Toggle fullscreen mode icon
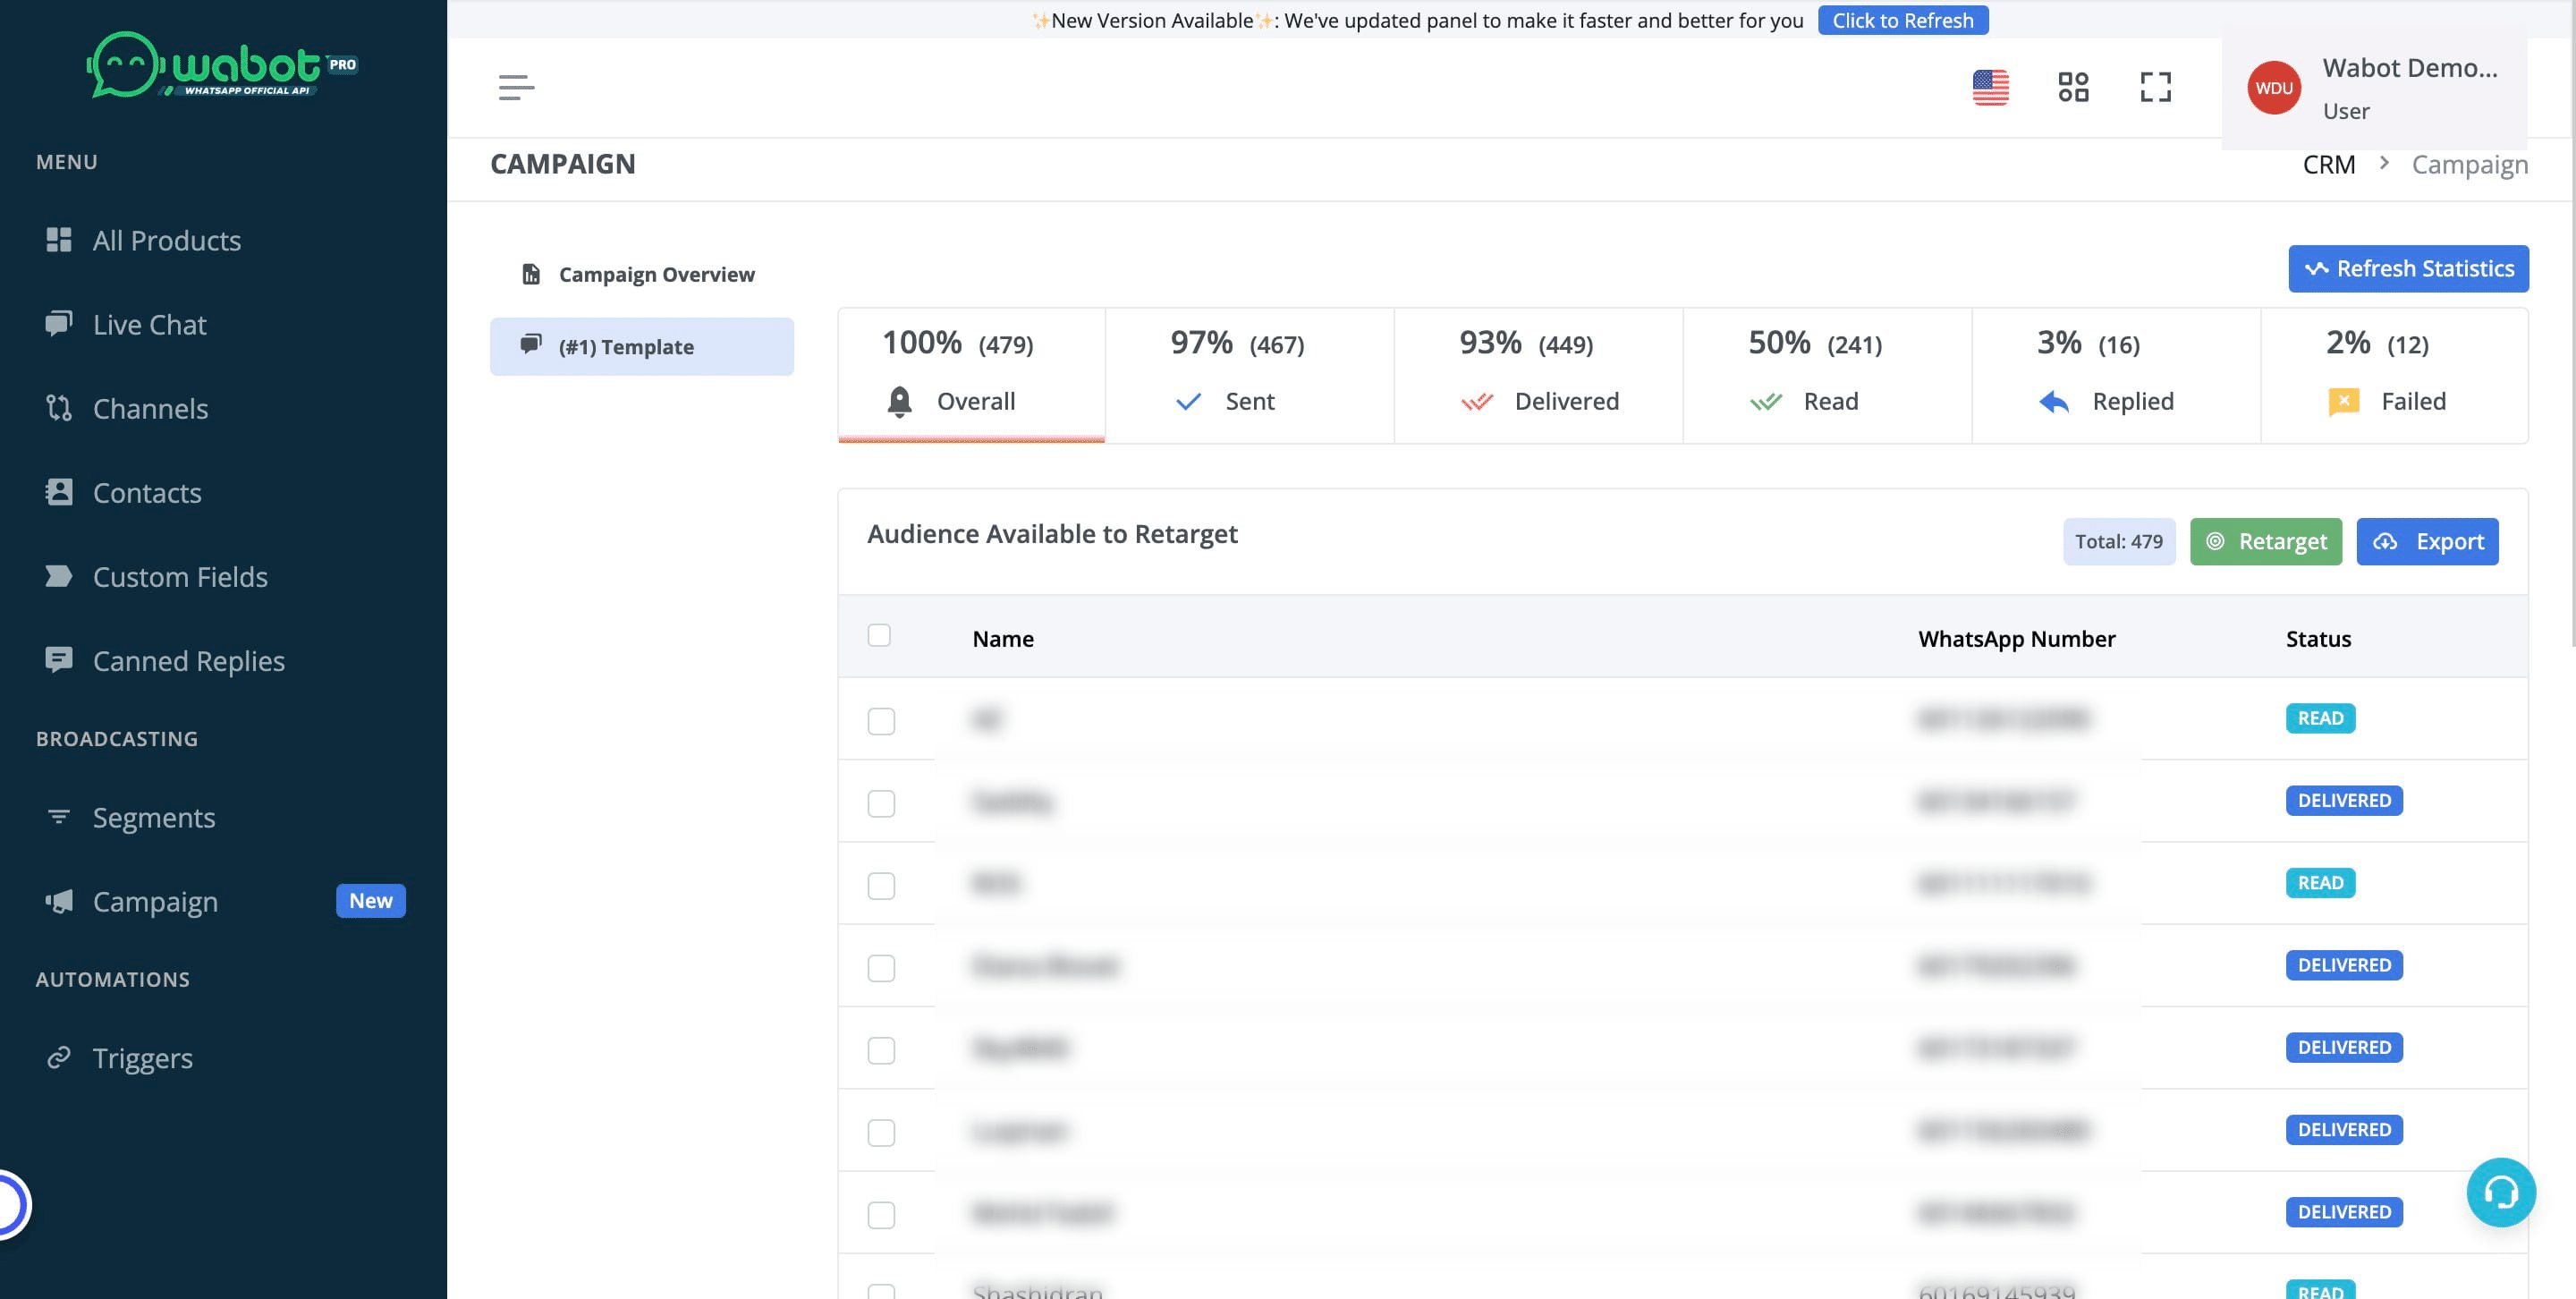2576x1299 pixels. point(2155,87)
